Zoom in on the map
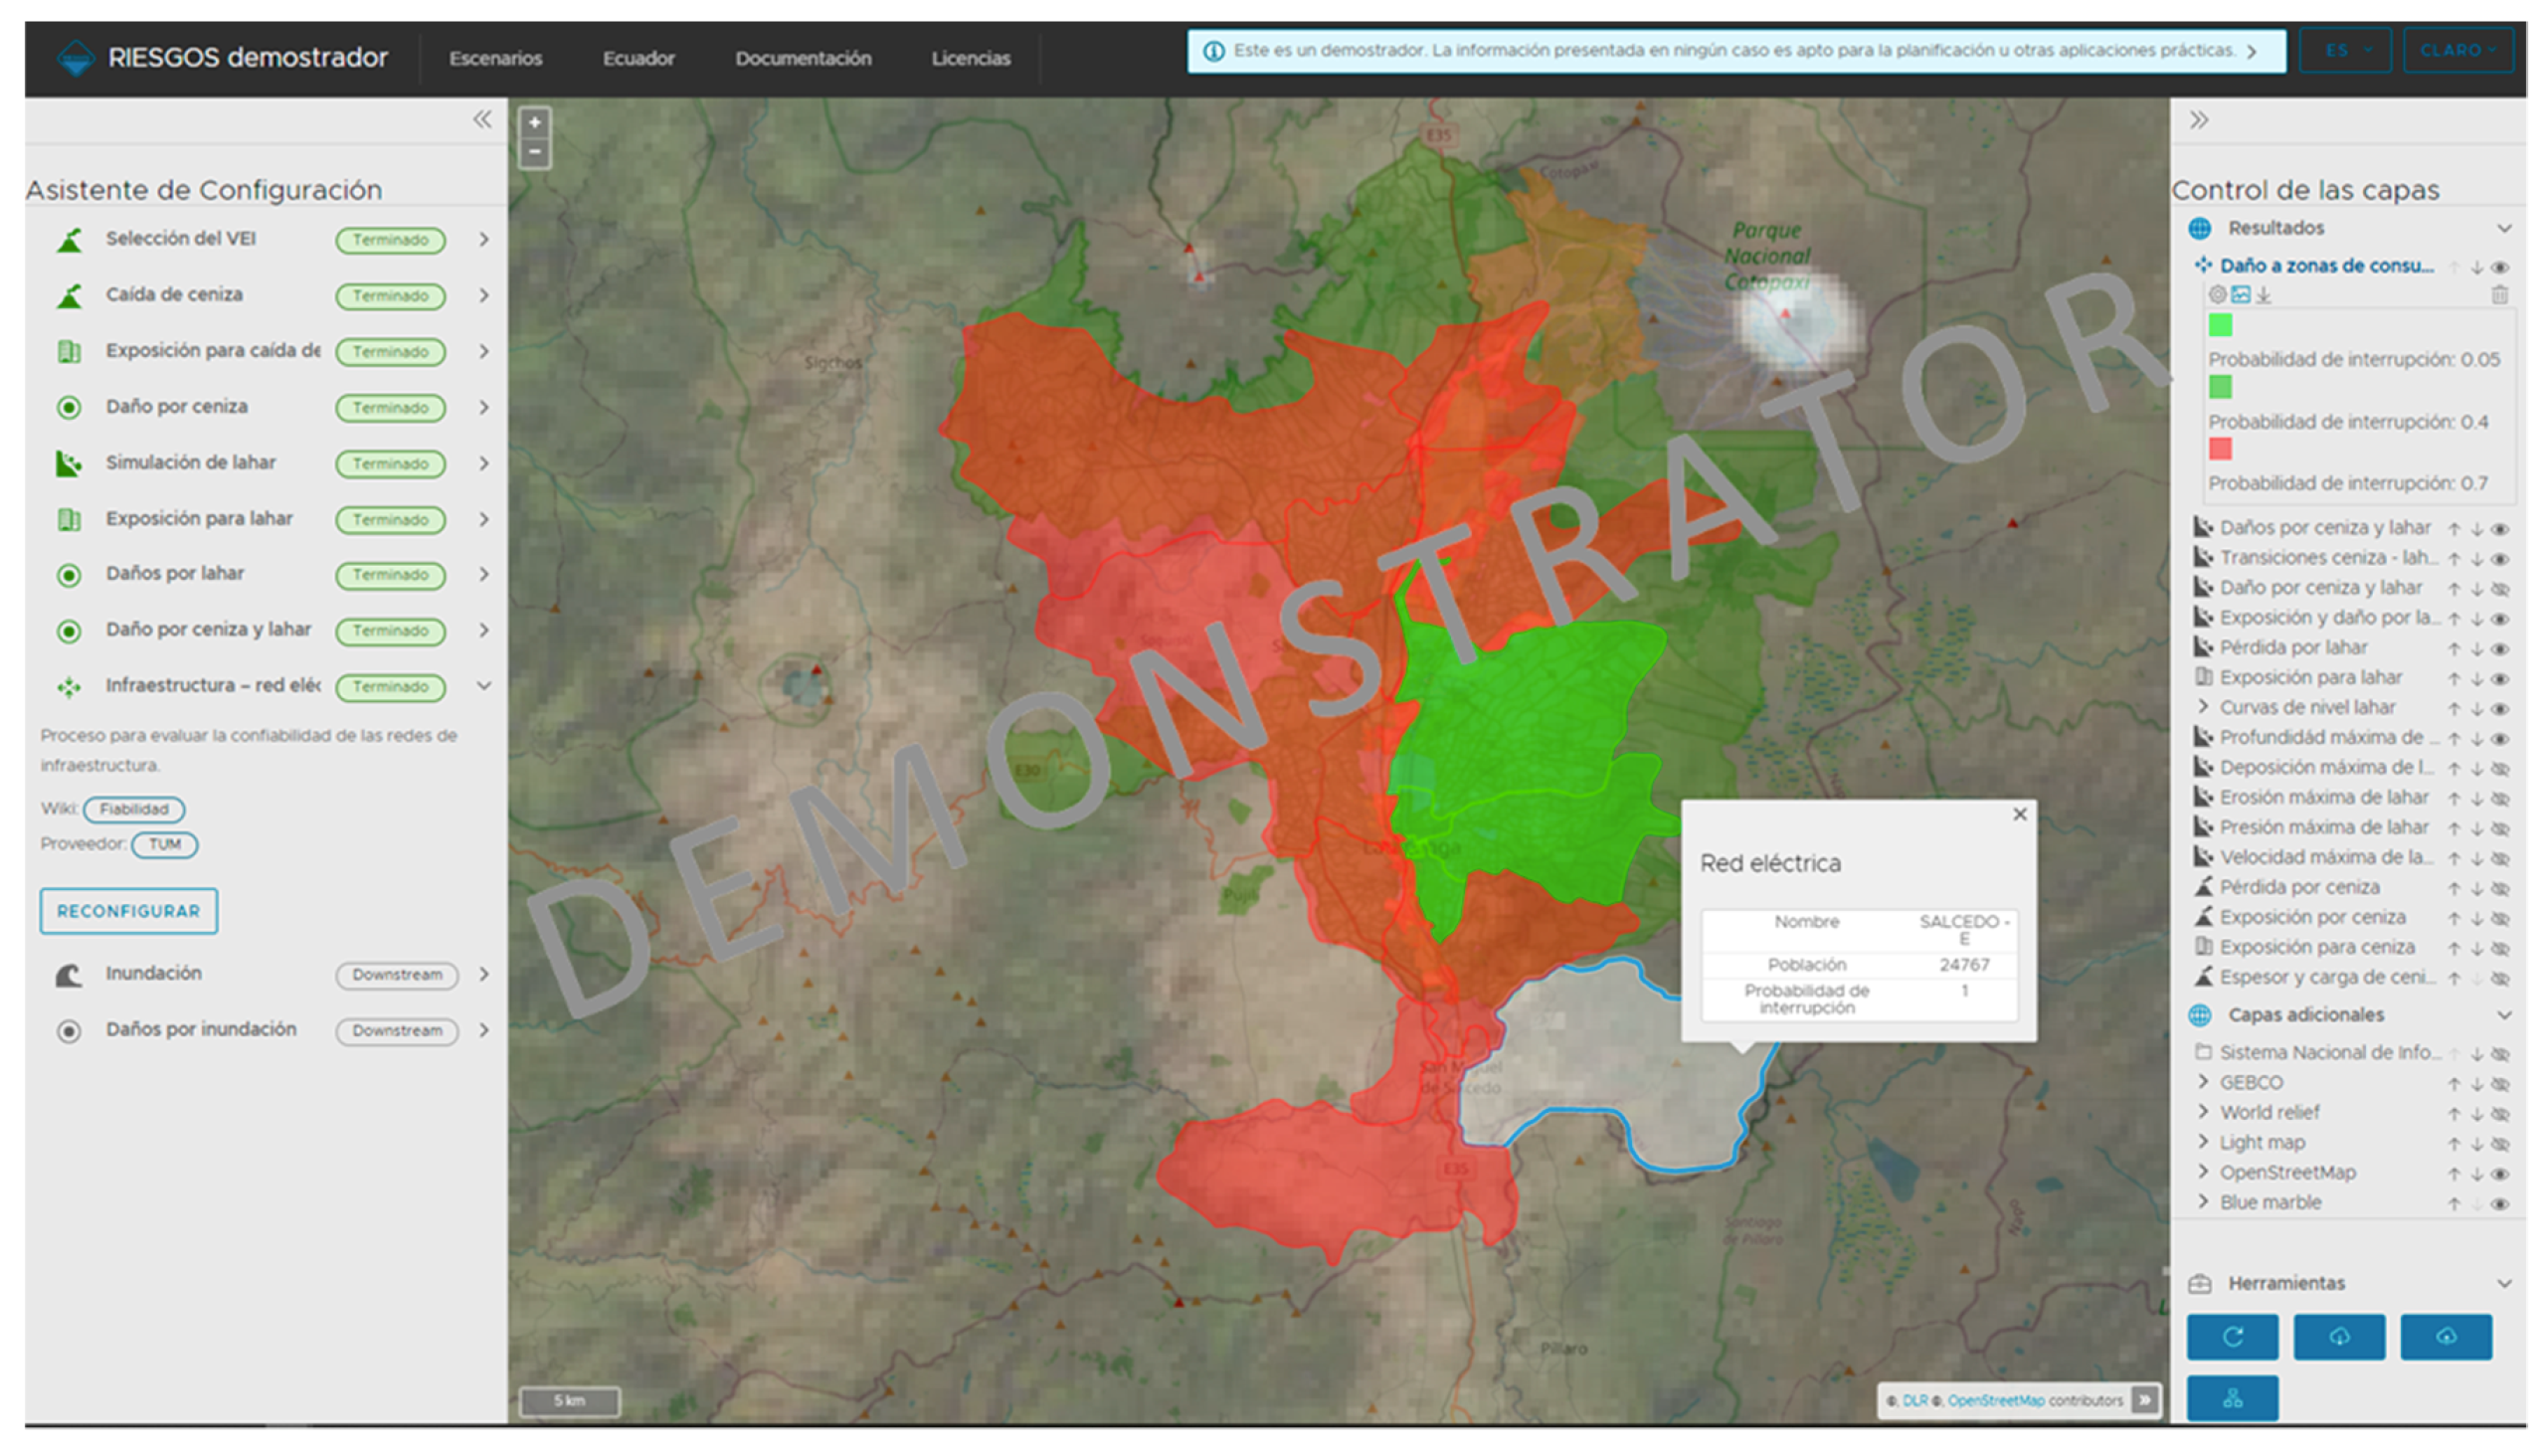 (x=535, y=123)
